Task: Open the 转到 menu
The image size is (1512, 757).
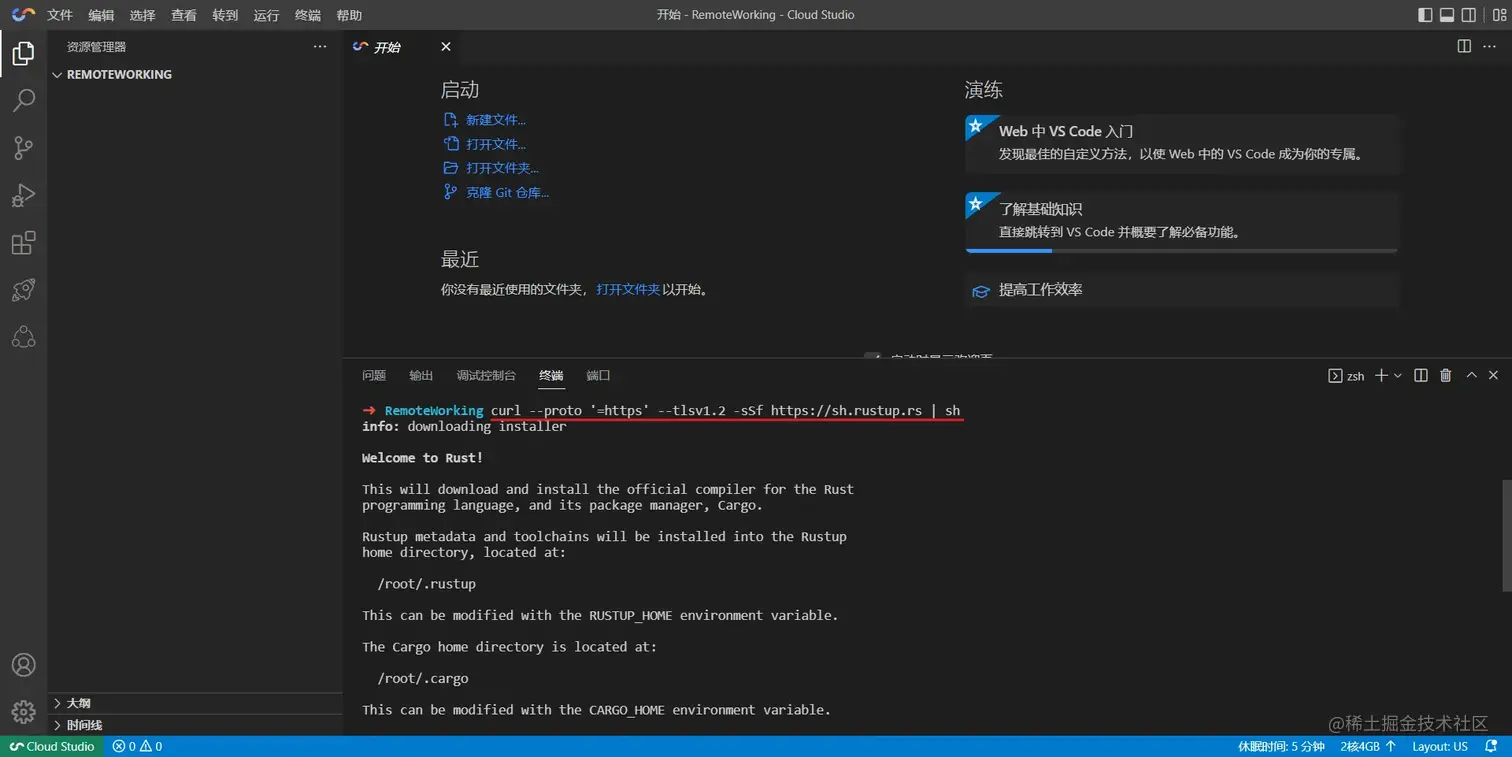Action: click(x=225, y=15)
